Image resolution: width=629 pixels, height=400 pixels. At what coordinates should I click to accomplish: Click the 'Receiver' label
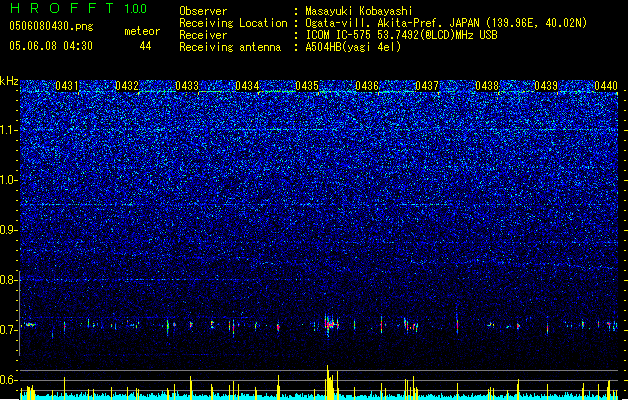click(203, 35)
